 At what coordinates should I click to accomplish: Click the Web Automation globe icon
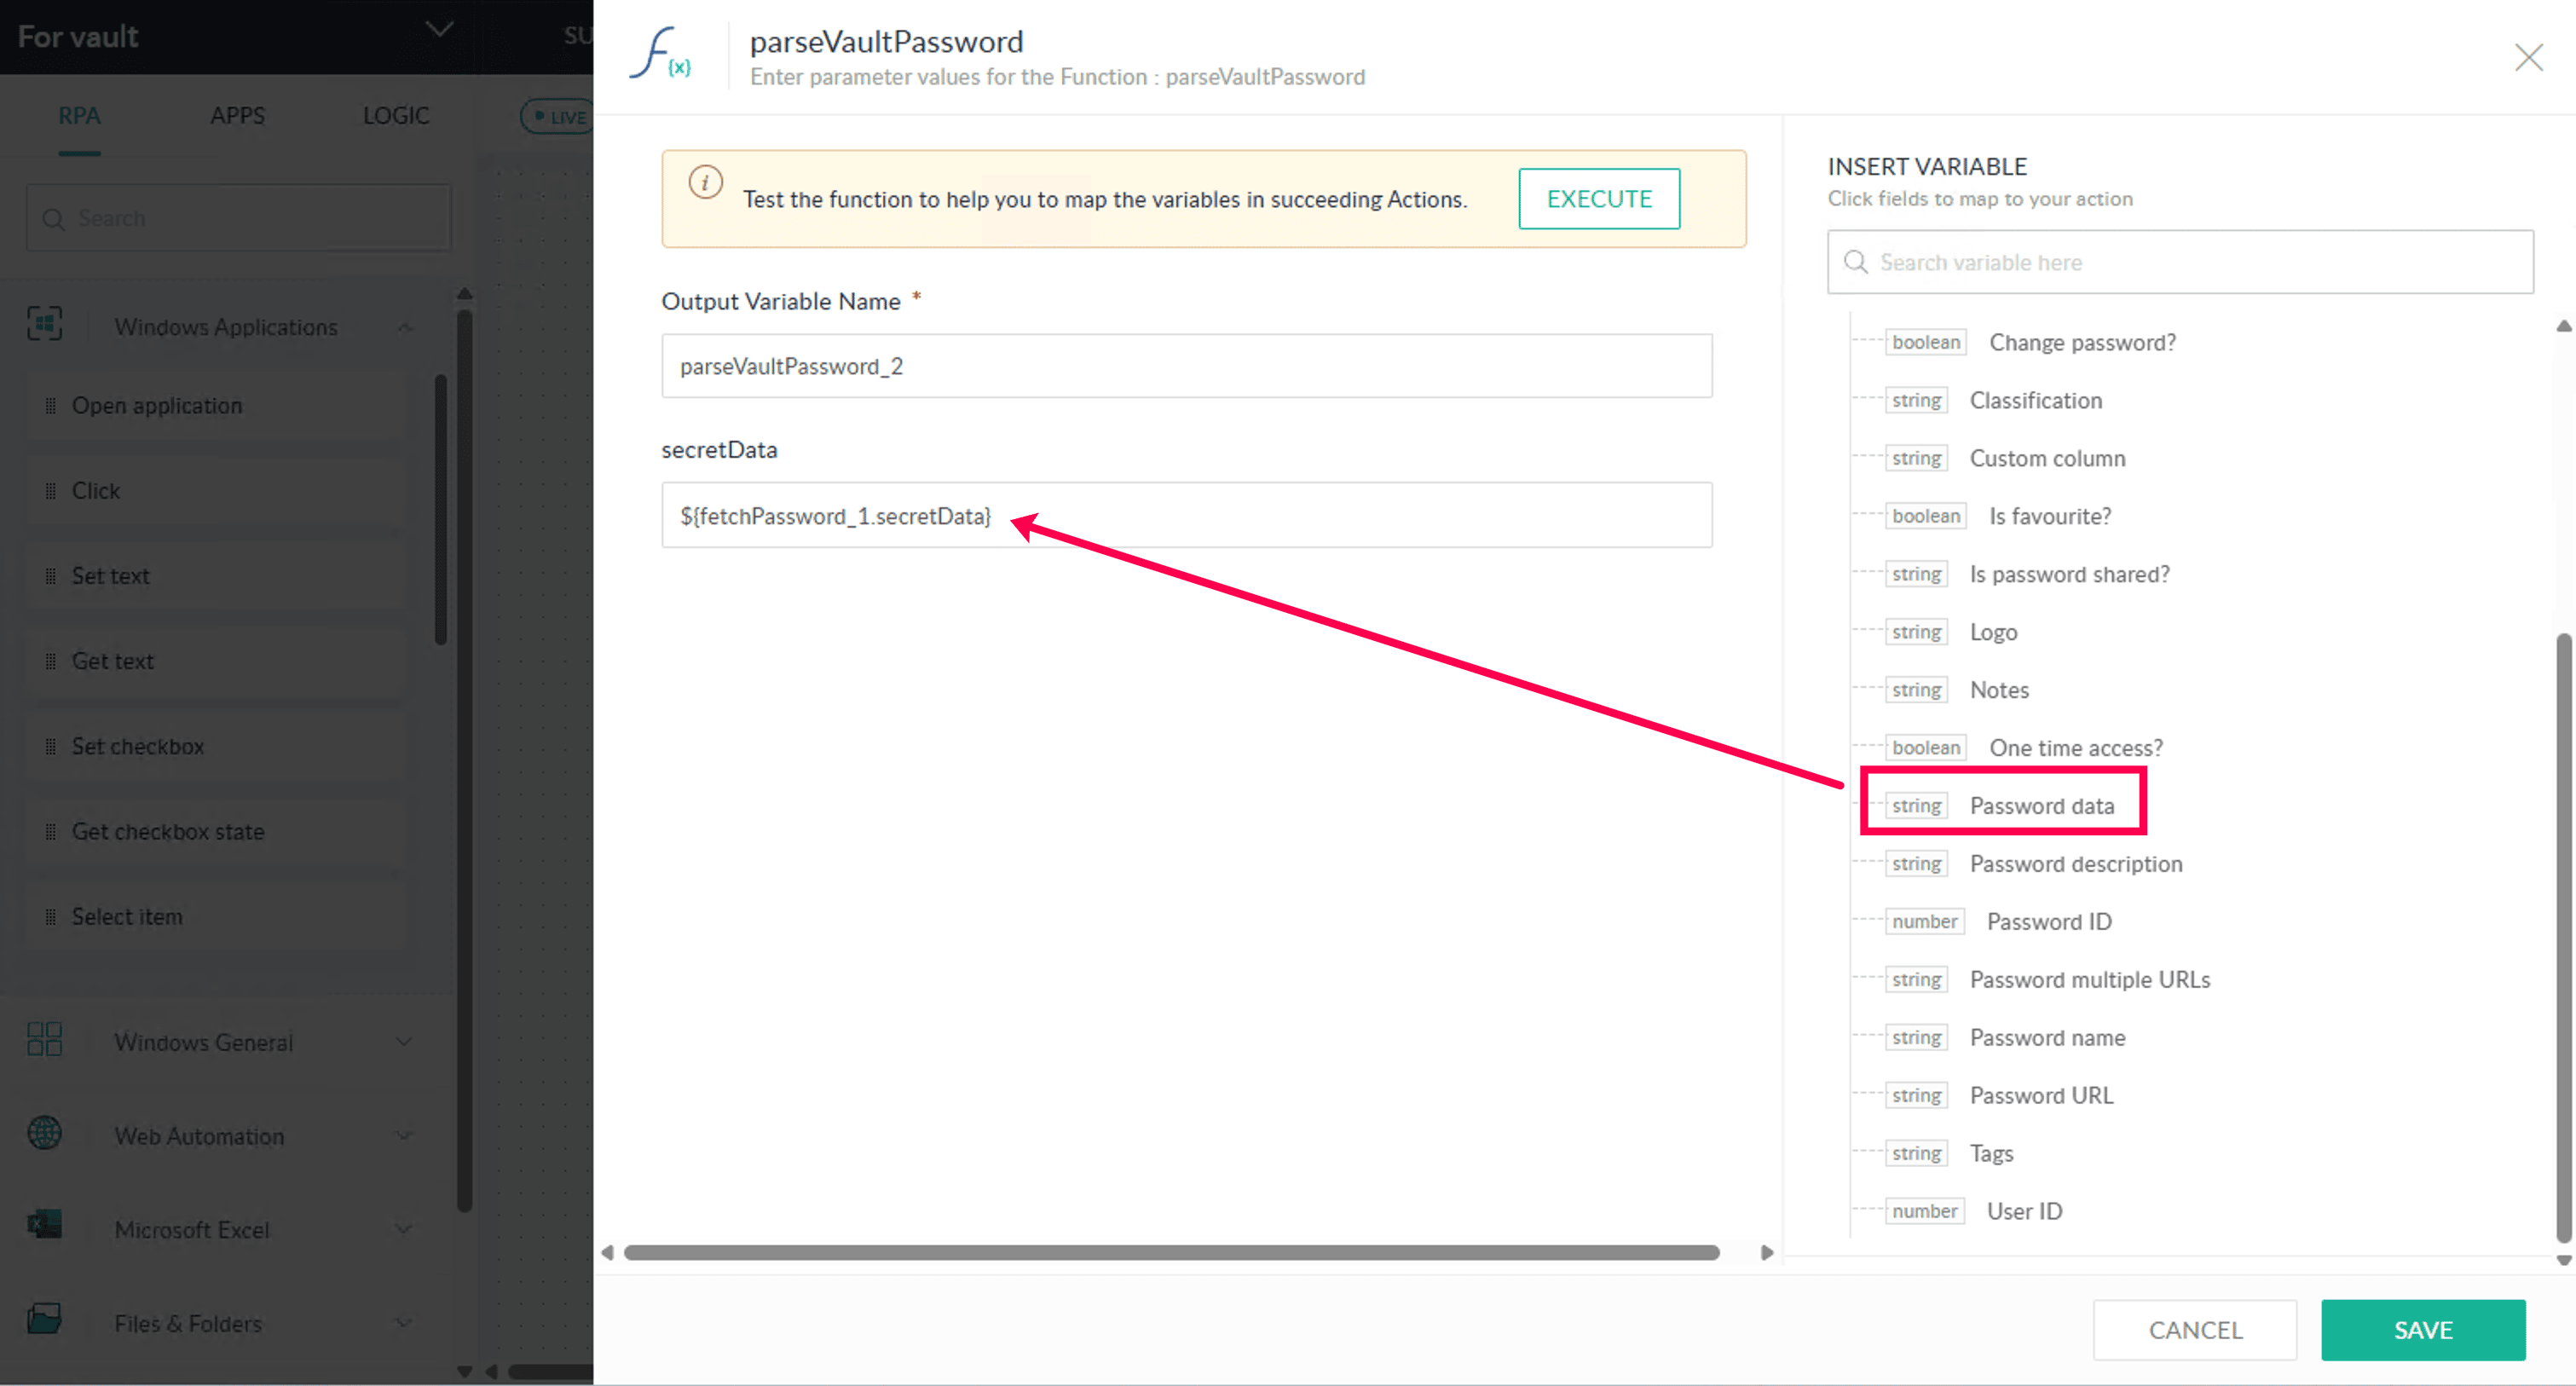[44, 1133]
